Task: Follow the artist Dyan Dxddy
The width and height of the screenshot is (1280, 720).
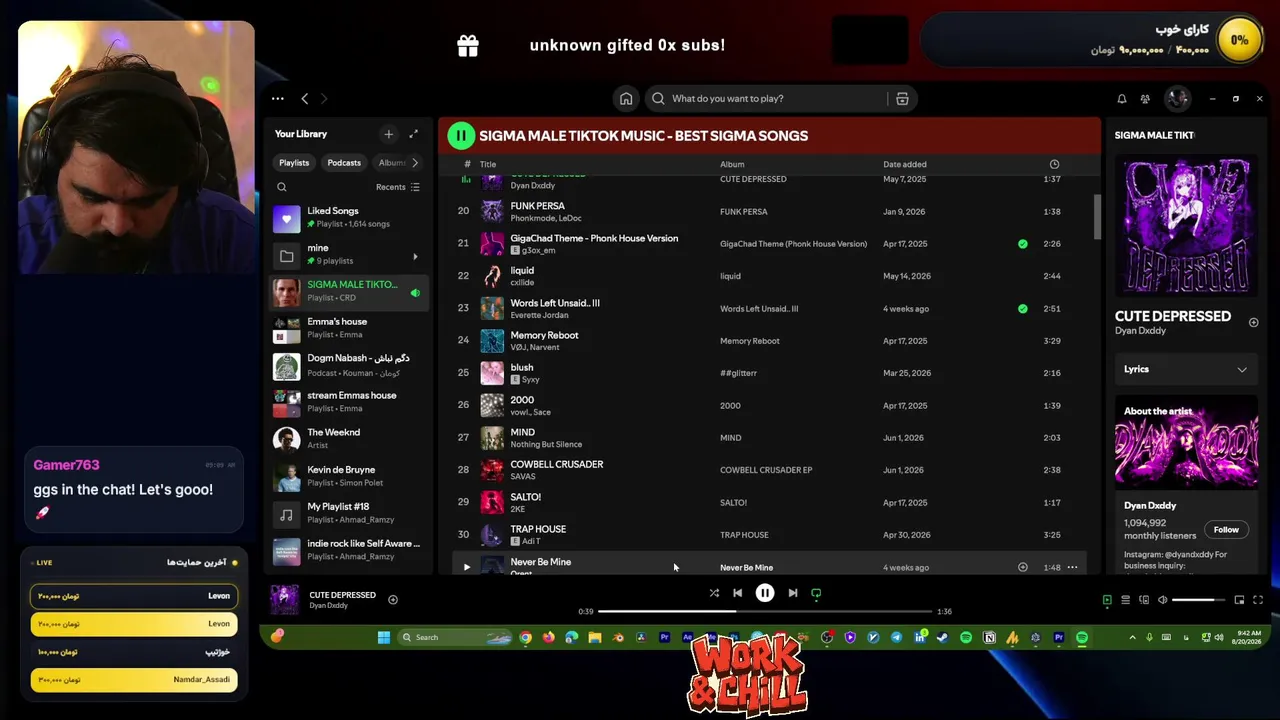Action: (x=1226, y=530)
